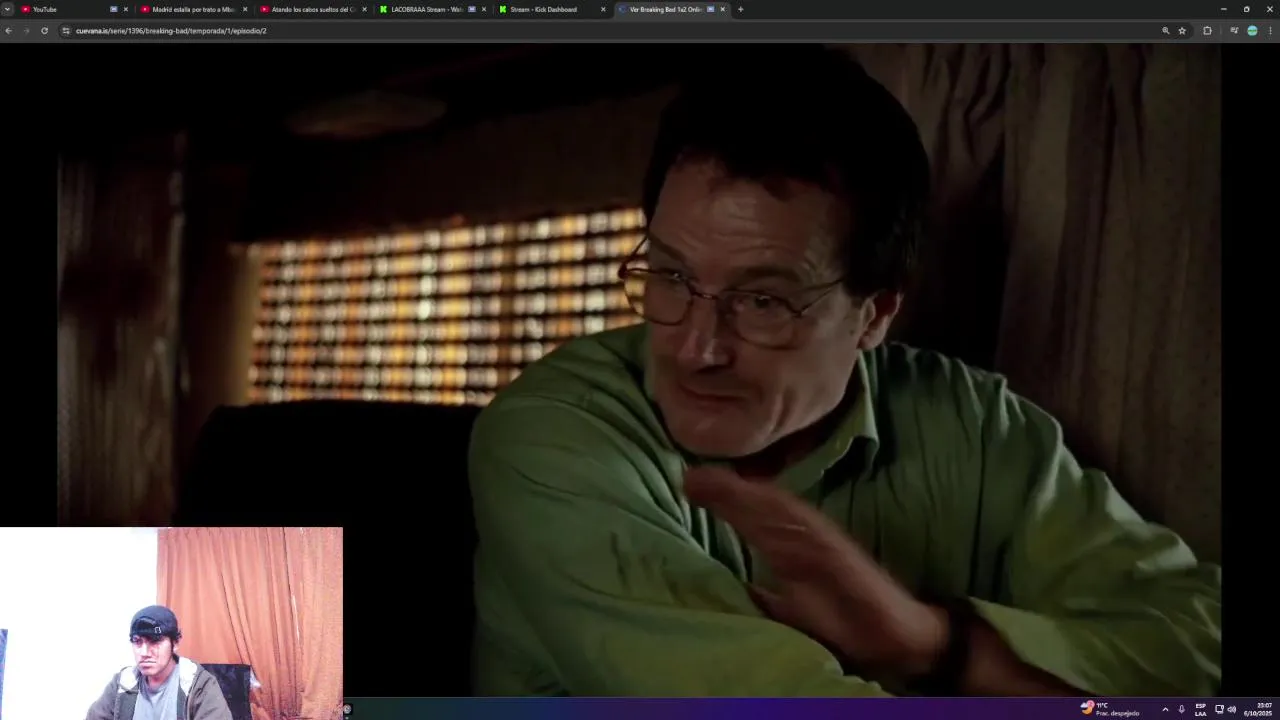The image size is (1280, 720).
Task: Change the ESP LAA keyboard language
Action: click(1200, 709)
